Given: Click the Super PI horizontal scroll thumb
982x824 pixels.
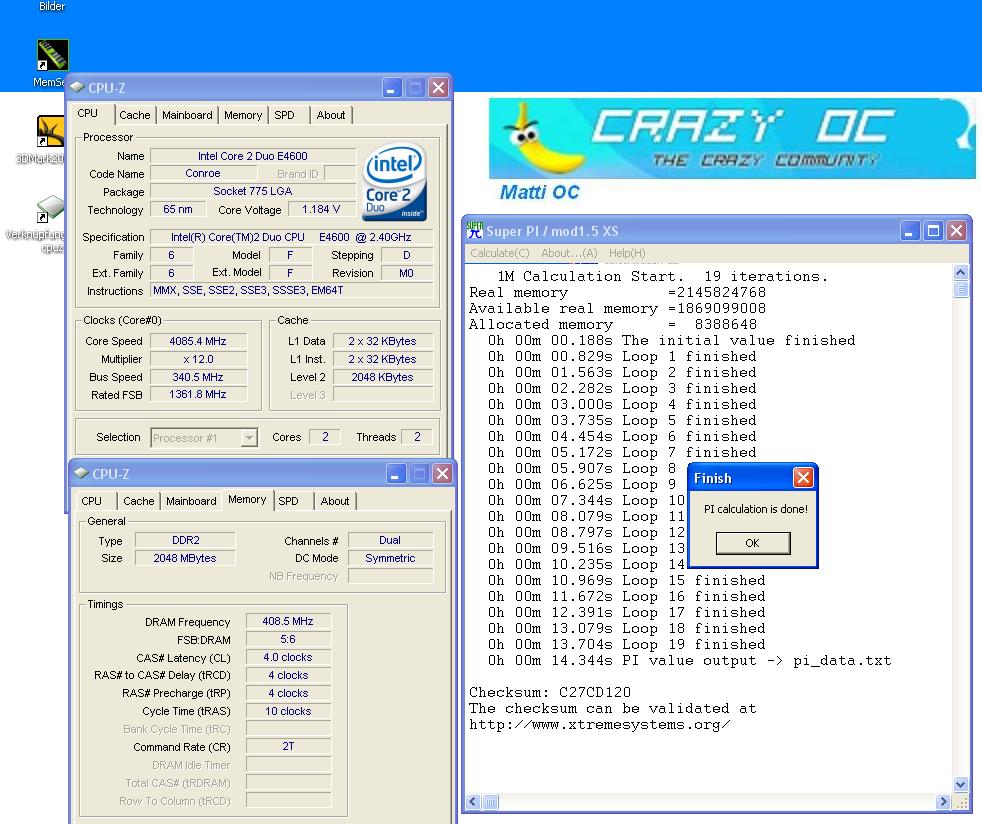Looking at the screenshot, I should coord(490,801).
